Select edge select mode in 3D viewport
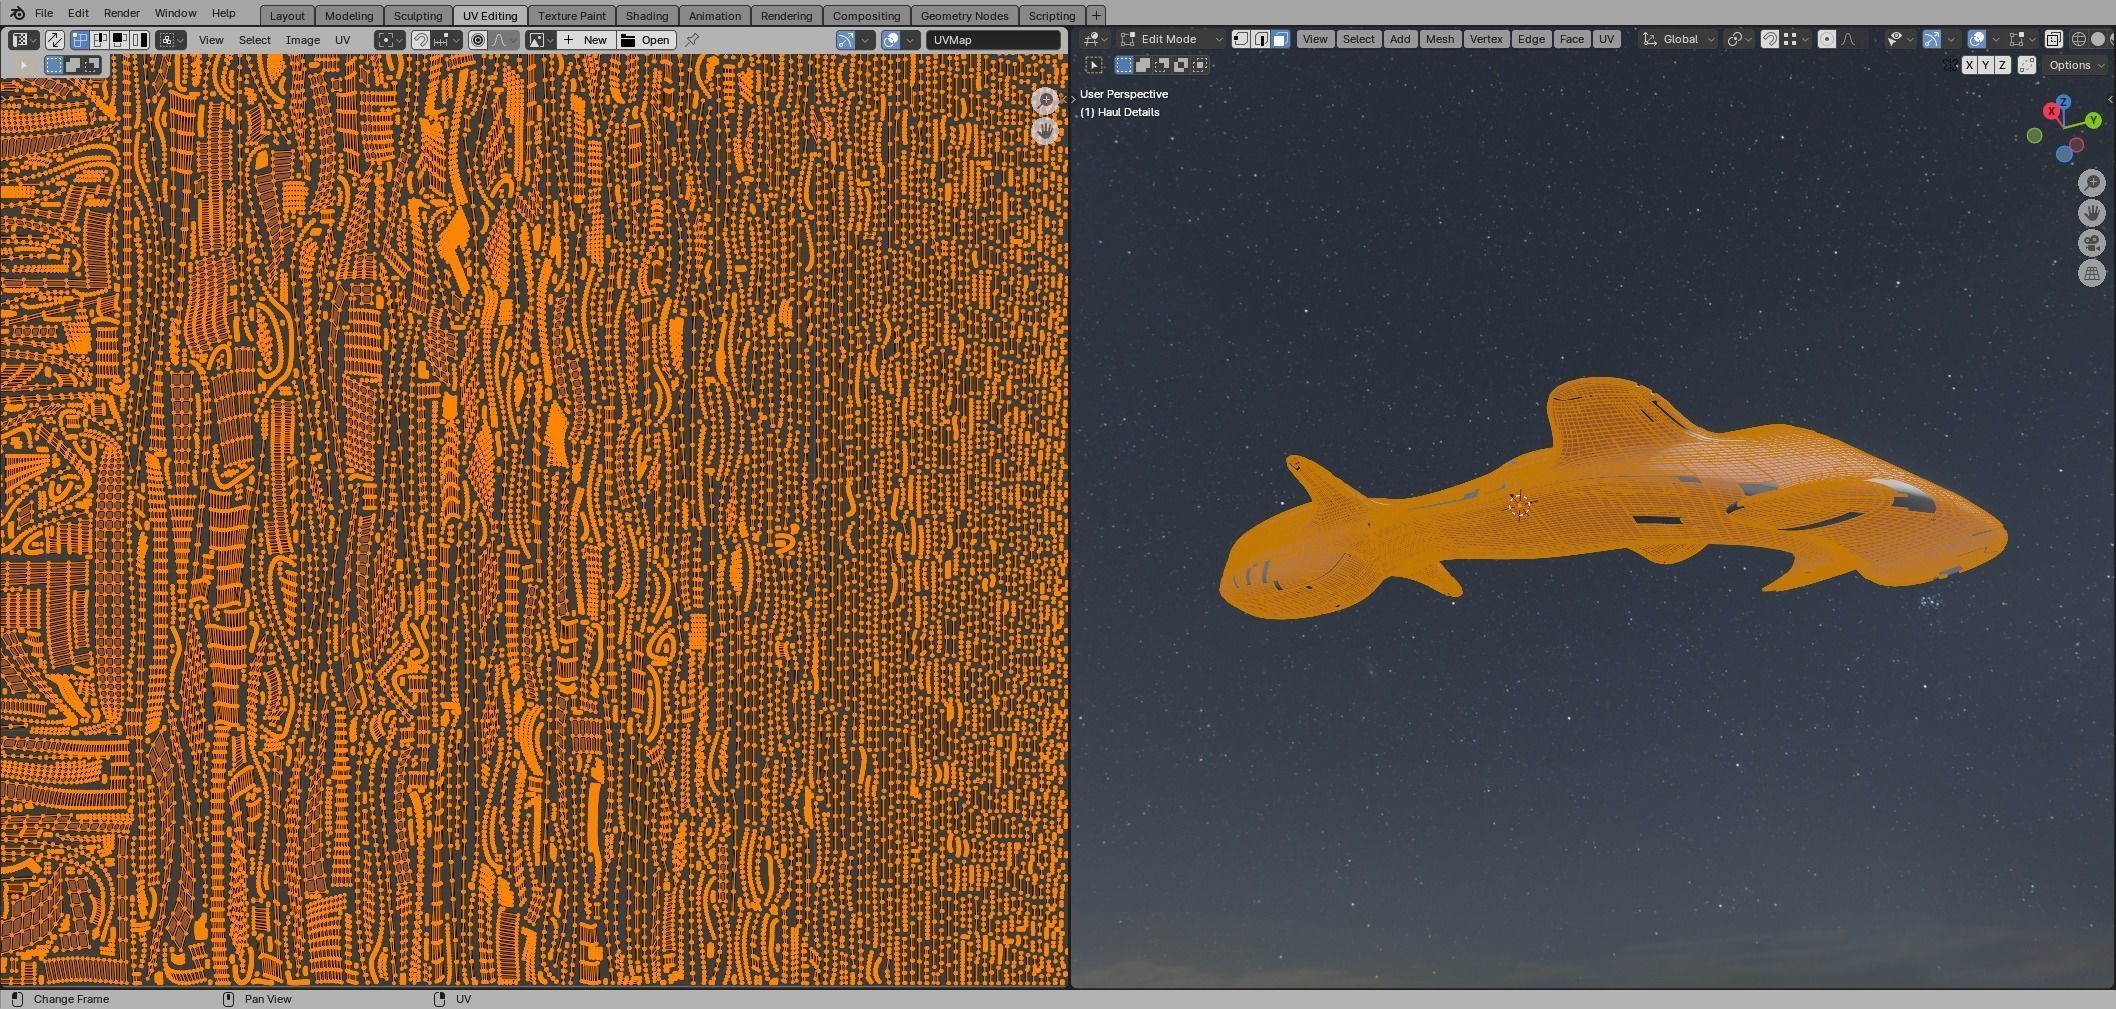 click(x=1261, y=39)
